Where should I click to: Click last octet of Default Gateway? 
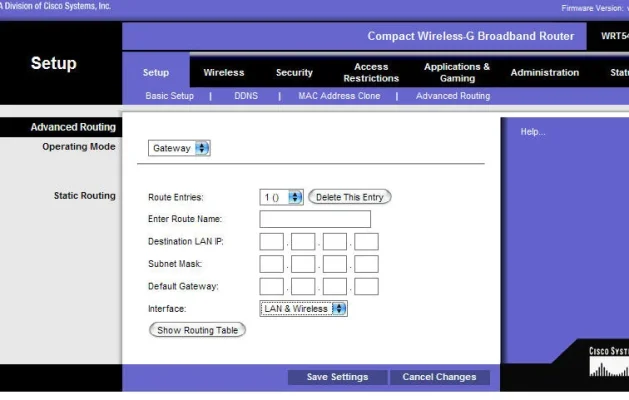(x=366, y=287)
